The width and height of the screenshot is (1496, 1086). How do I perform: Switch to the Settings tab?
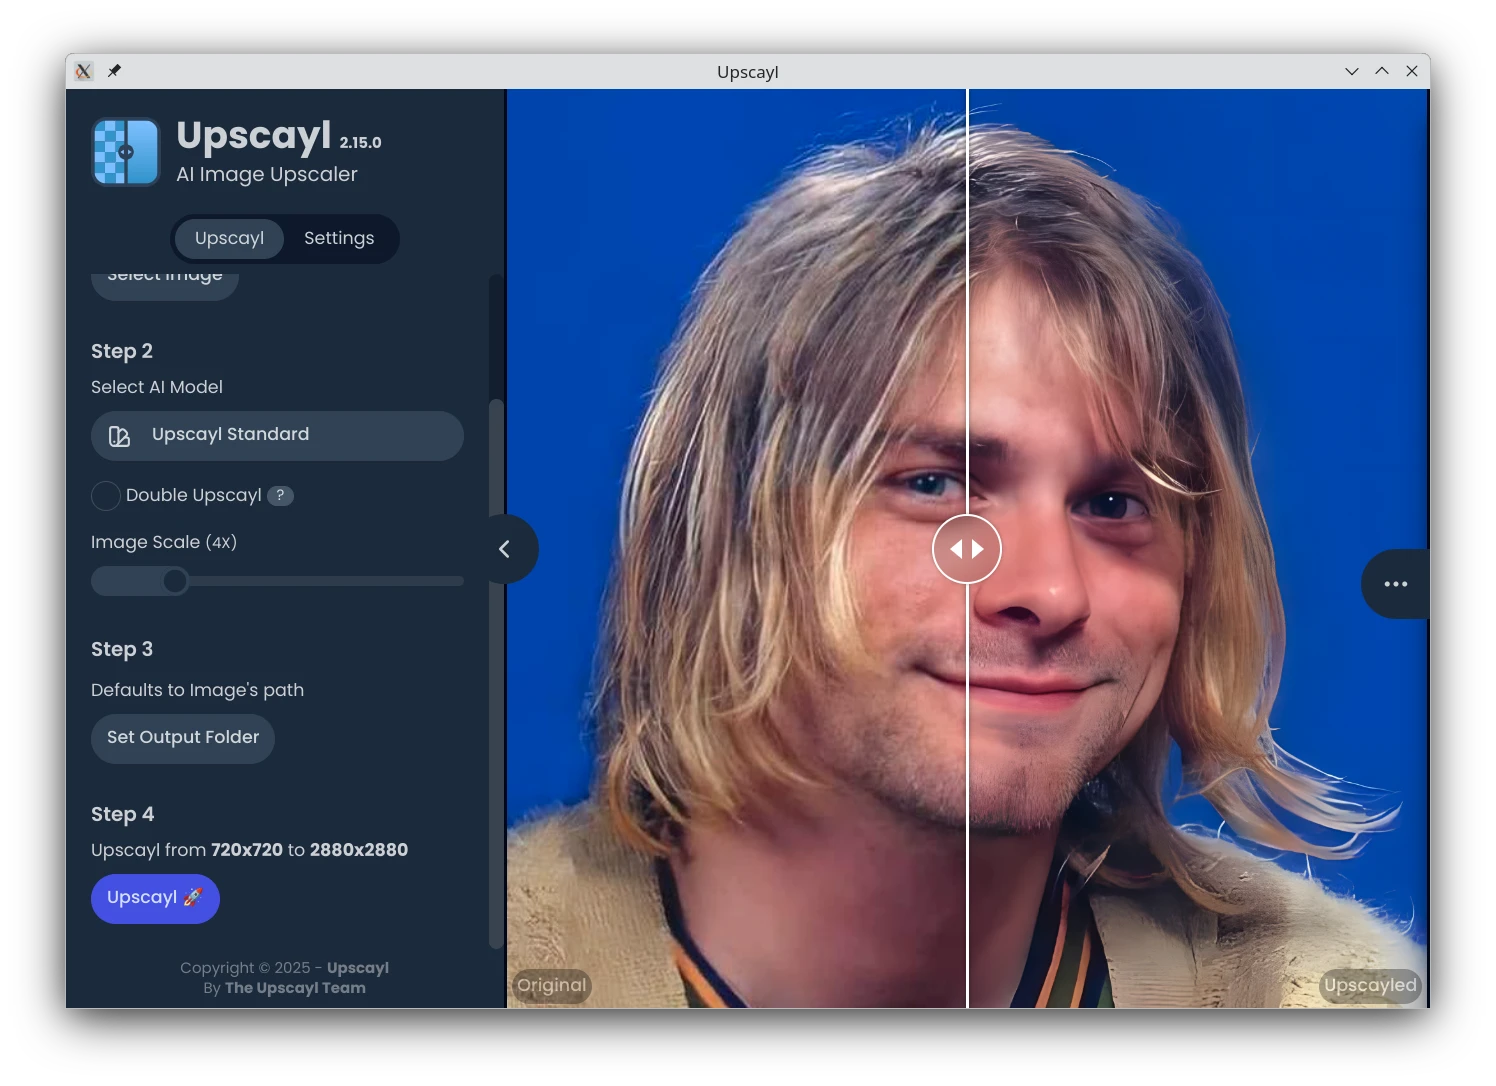click(339, 238)
